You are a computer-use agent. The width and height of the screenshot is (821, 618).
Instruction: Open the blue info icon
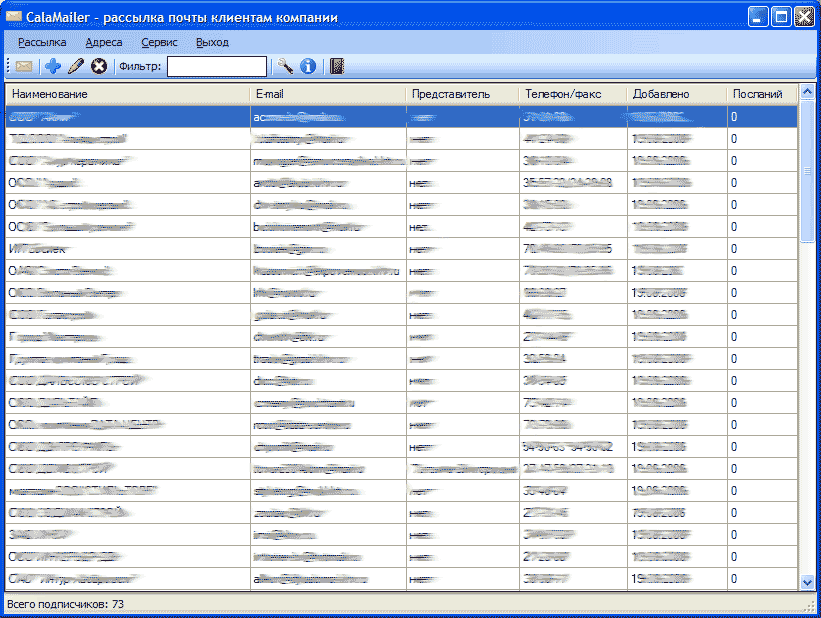click(308, 67)
